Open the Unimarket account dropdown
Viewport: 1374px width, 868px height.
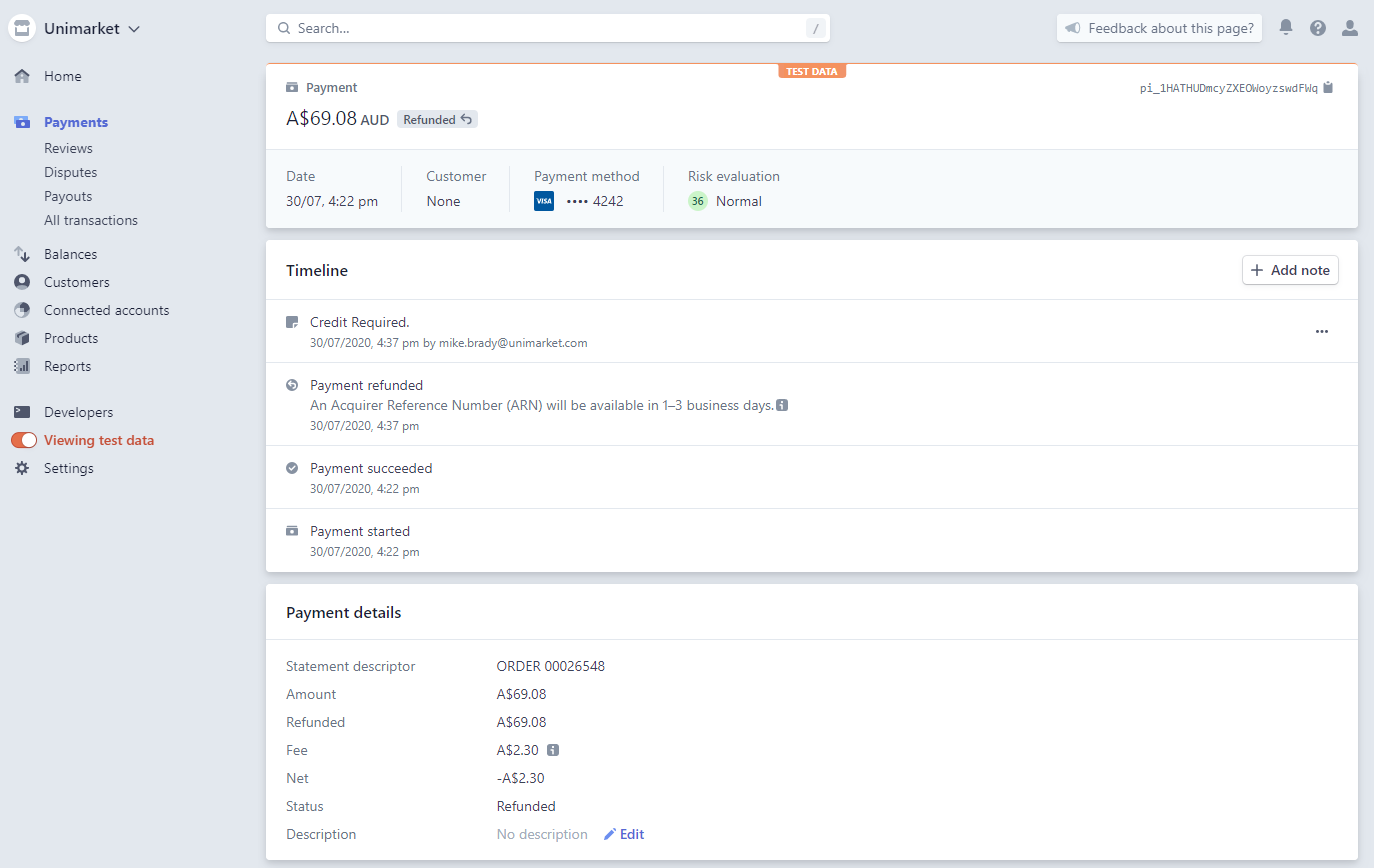tap(91, 29)
